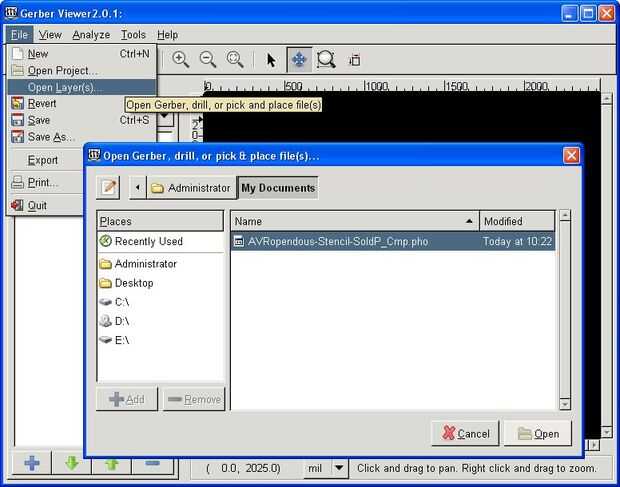
Task: Click the measure tool icon
Action: [354, 60]
